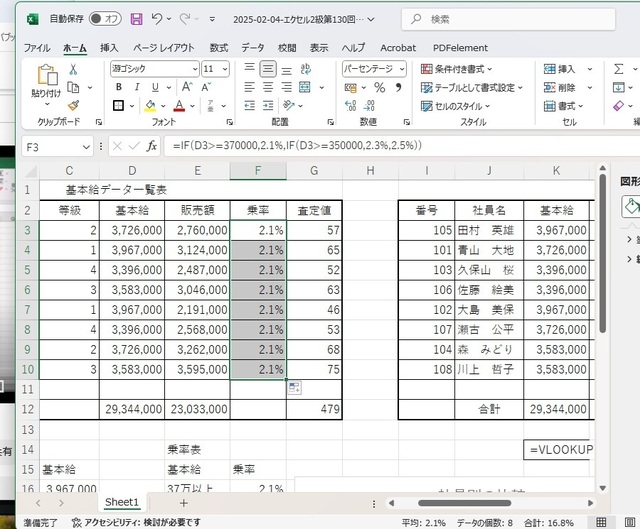Click the Cut scissors icon
Viewport: 640px width, 529px height.
73,69
